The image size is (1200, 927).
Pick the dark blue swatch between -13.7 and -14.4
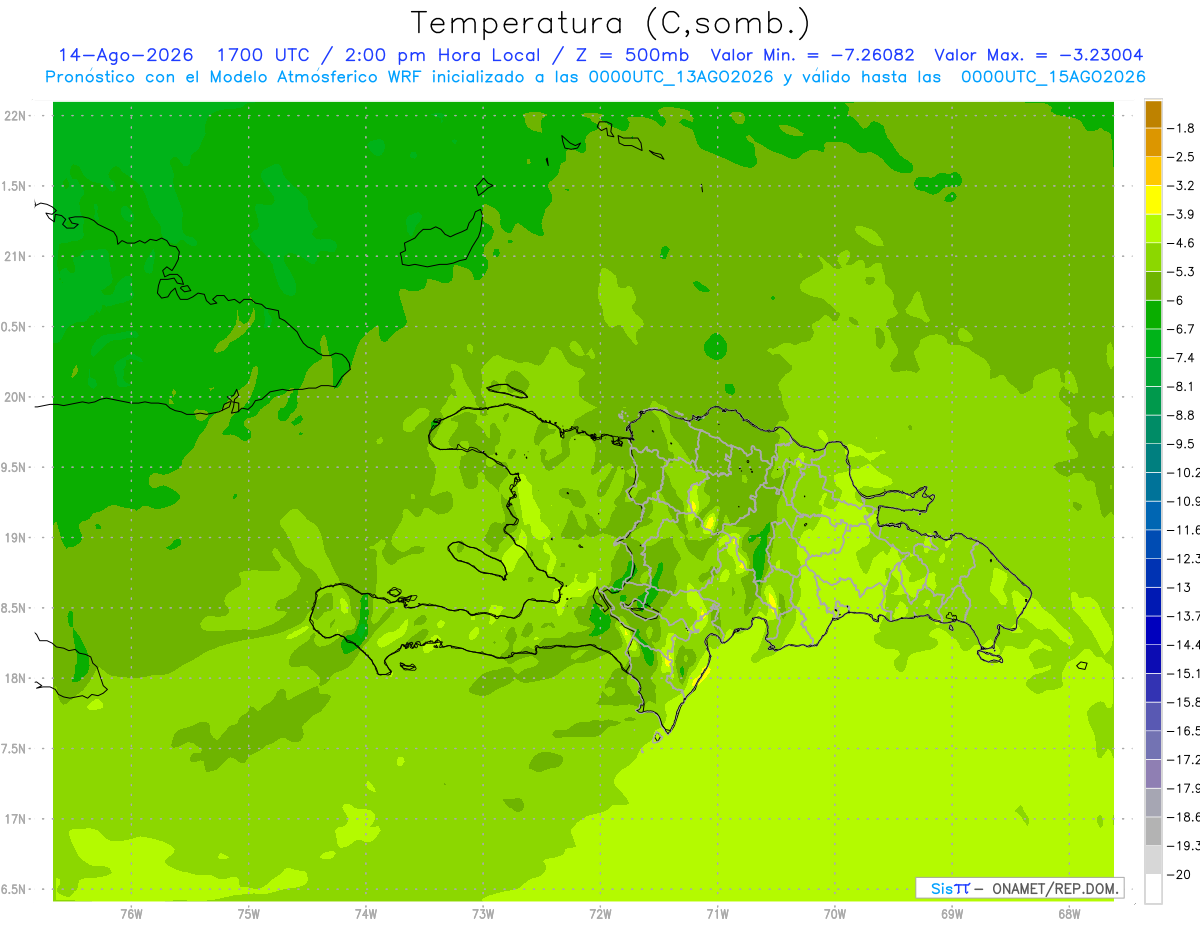[1153, 630]
